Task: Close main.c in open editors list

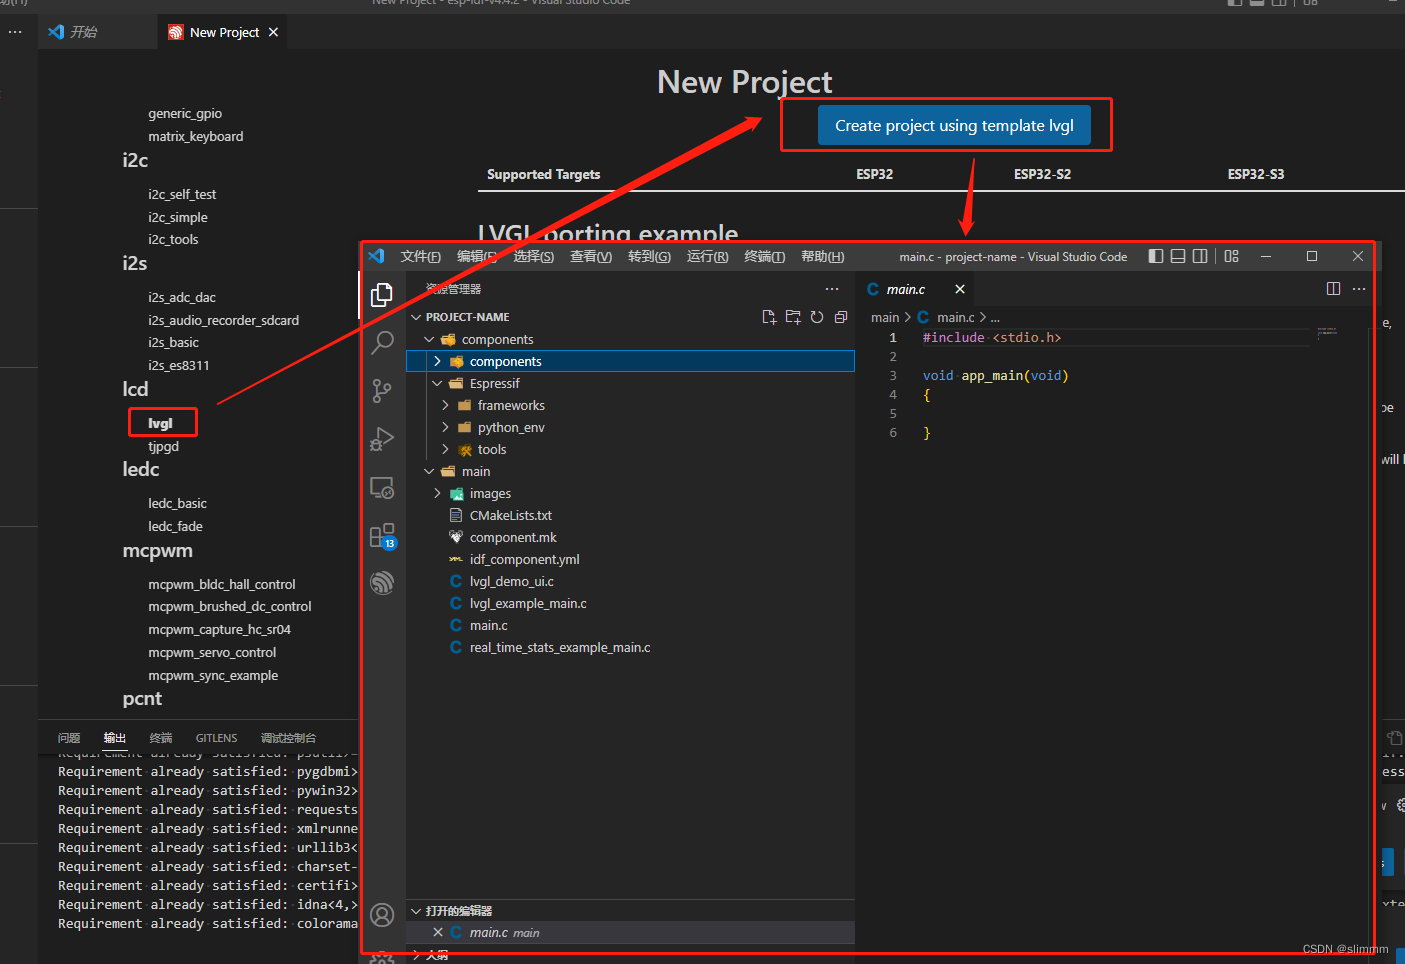Action: tap(438, 932)
